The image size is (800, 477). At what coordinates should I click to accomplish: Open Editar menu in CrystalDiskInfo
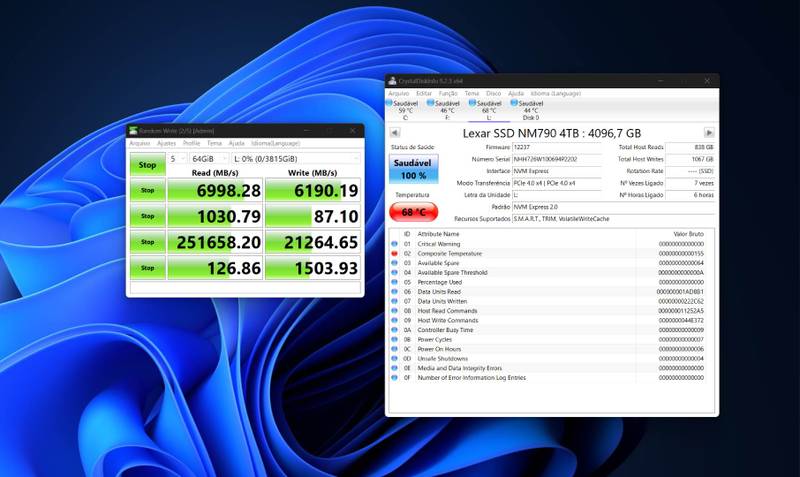pyautogui.click(x=423, y=93)
